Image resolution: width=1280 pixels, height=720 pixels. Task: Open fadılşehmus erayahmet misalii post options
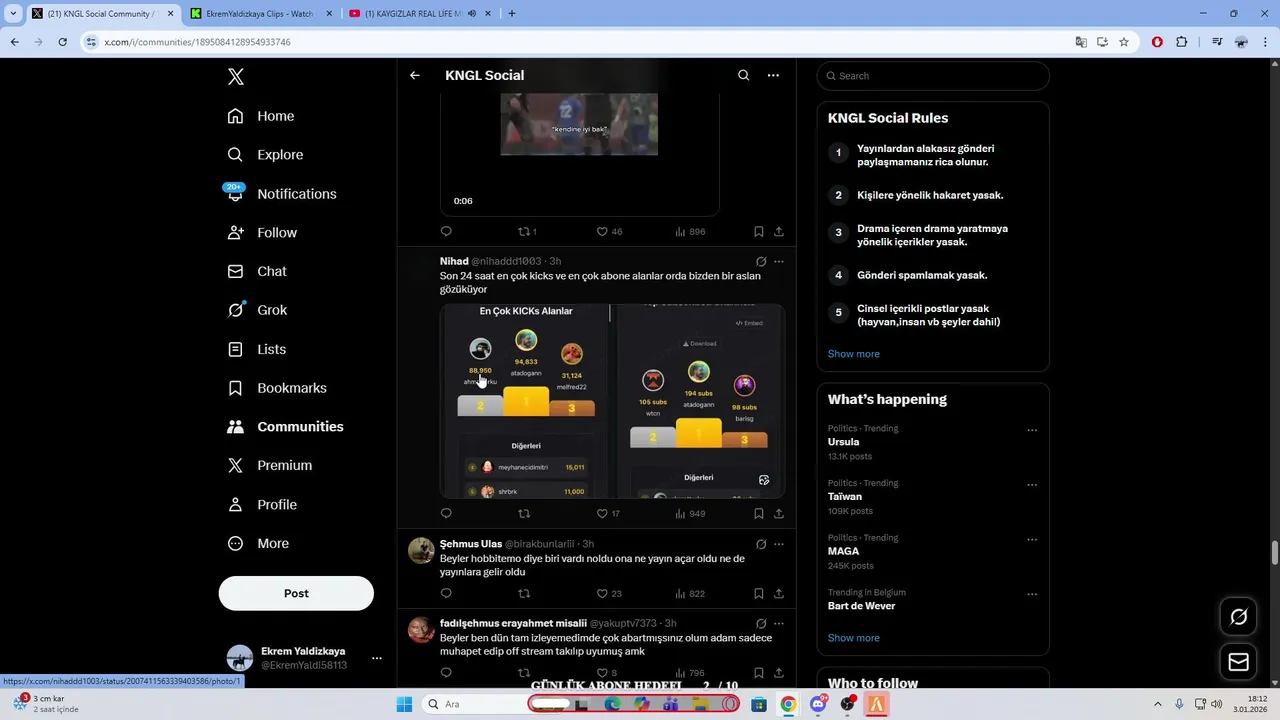tap(779, 624)
